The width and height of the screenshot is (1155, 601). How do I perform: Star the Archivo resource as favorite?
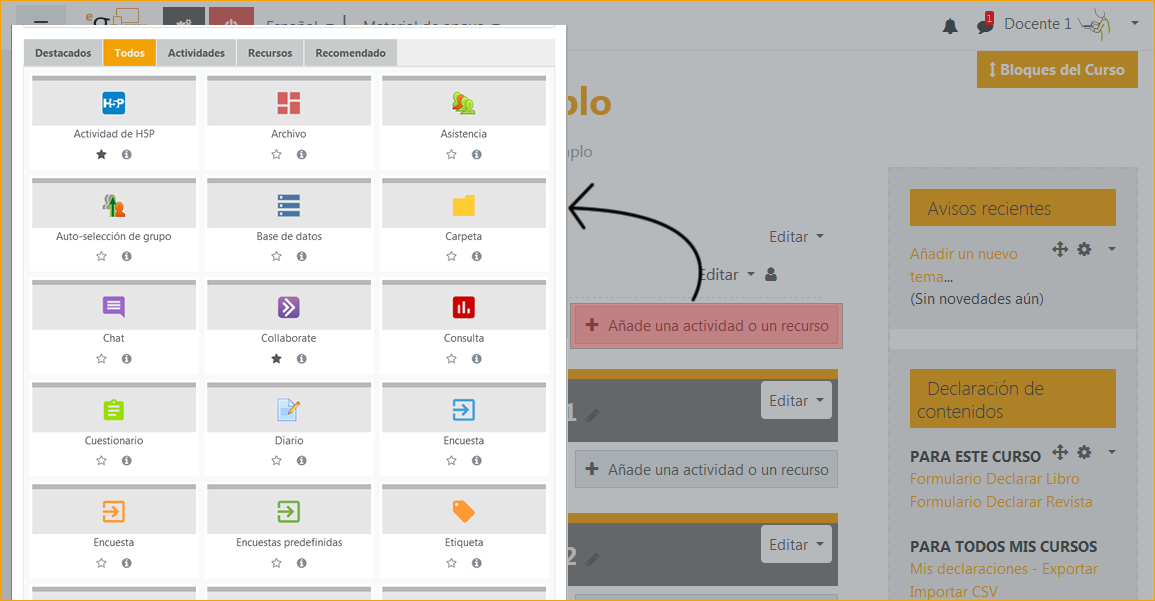[276, 155]
